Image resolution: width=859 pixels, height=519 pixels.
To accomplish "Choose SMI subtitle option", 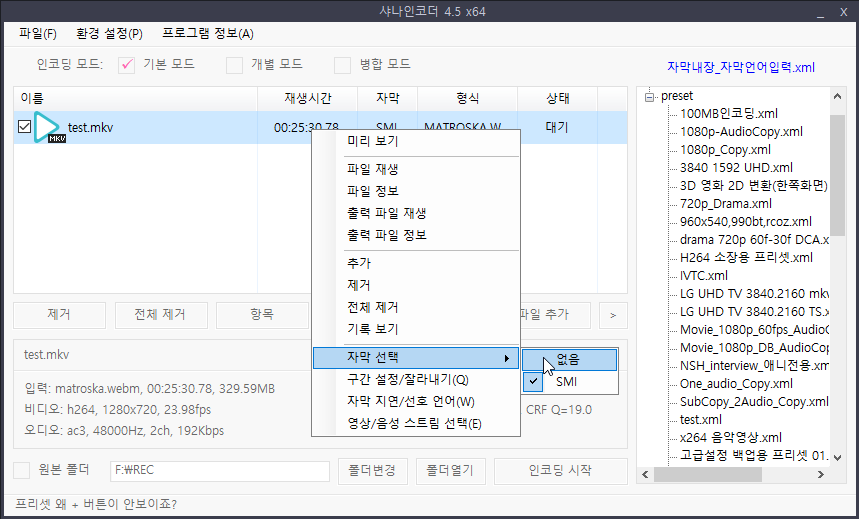I will [567, 381].
